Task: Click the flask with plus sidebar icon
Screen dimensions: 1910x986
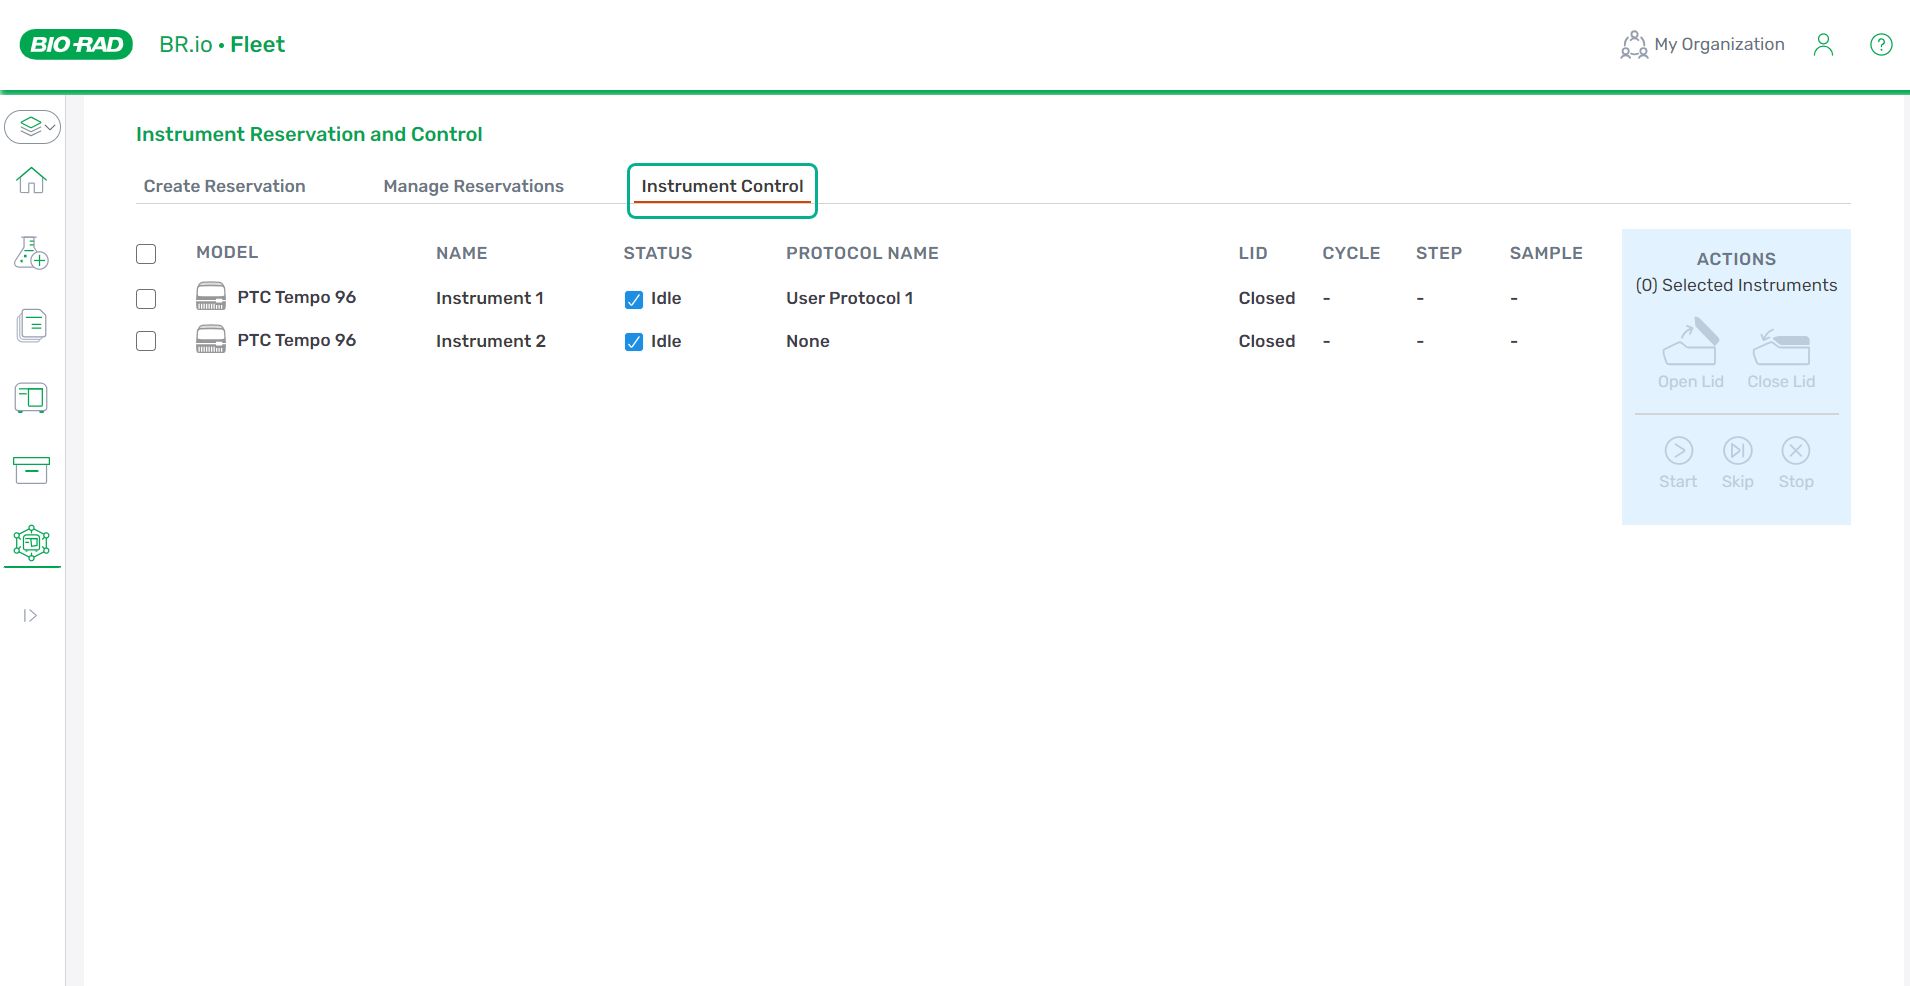Action: [x=32, y=253]
